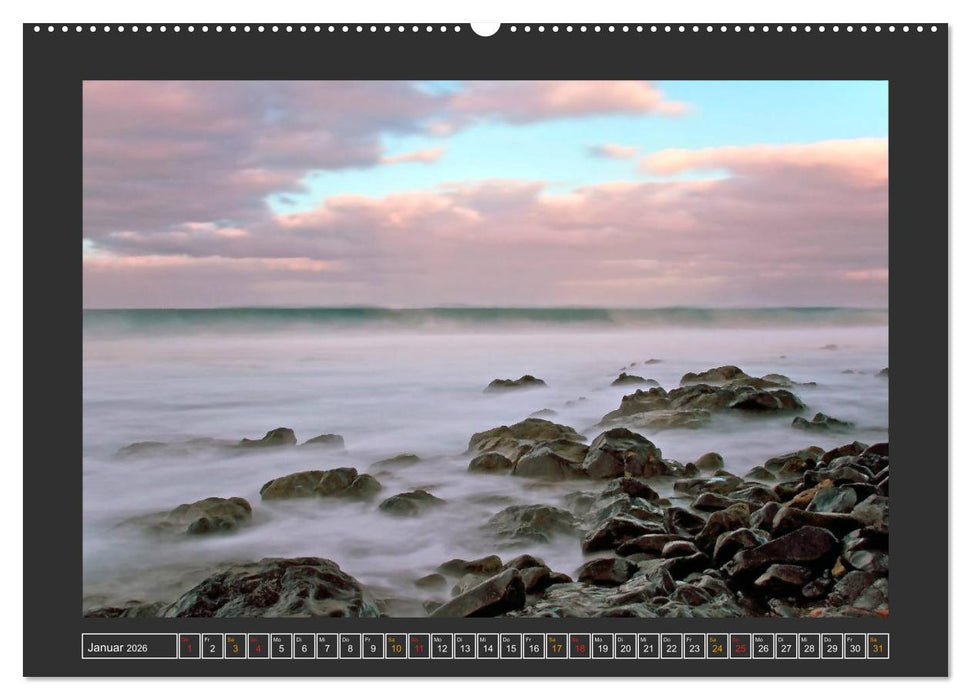The image size is (971, 700).
Task: Select Saturday 17 date cell
Action: (x=558, y=647)
